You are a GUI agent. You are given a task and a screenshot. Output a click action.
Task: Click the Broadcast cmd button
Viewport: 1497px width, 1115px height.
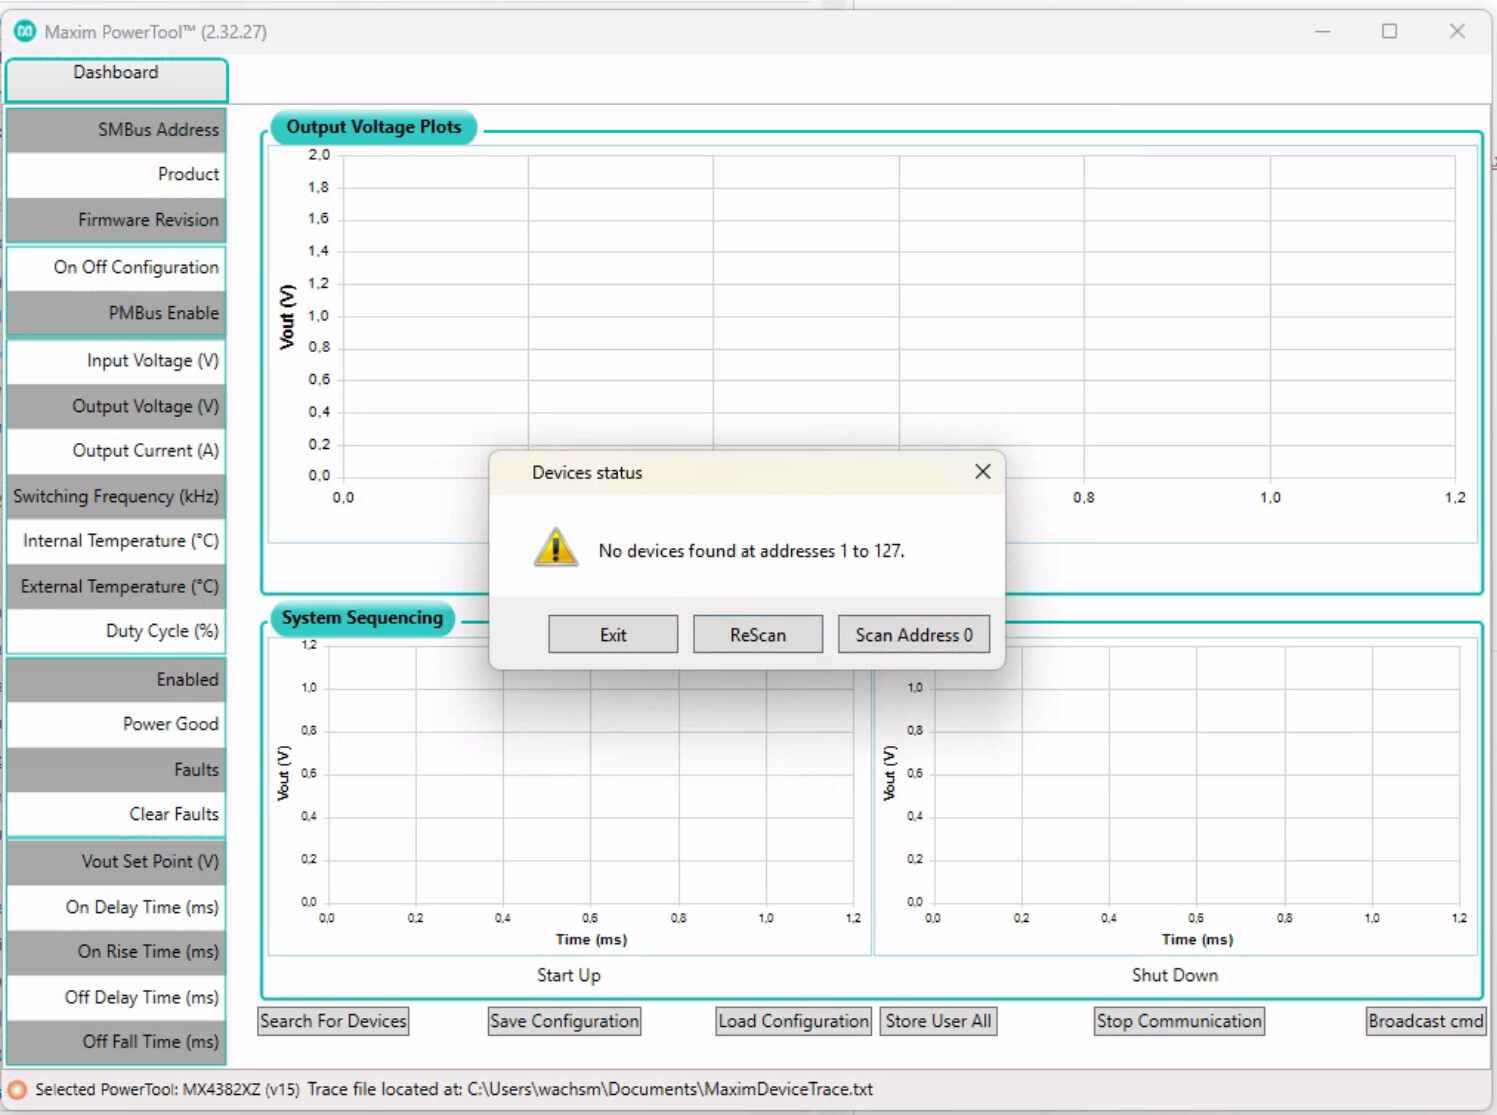(1425, 1021)
